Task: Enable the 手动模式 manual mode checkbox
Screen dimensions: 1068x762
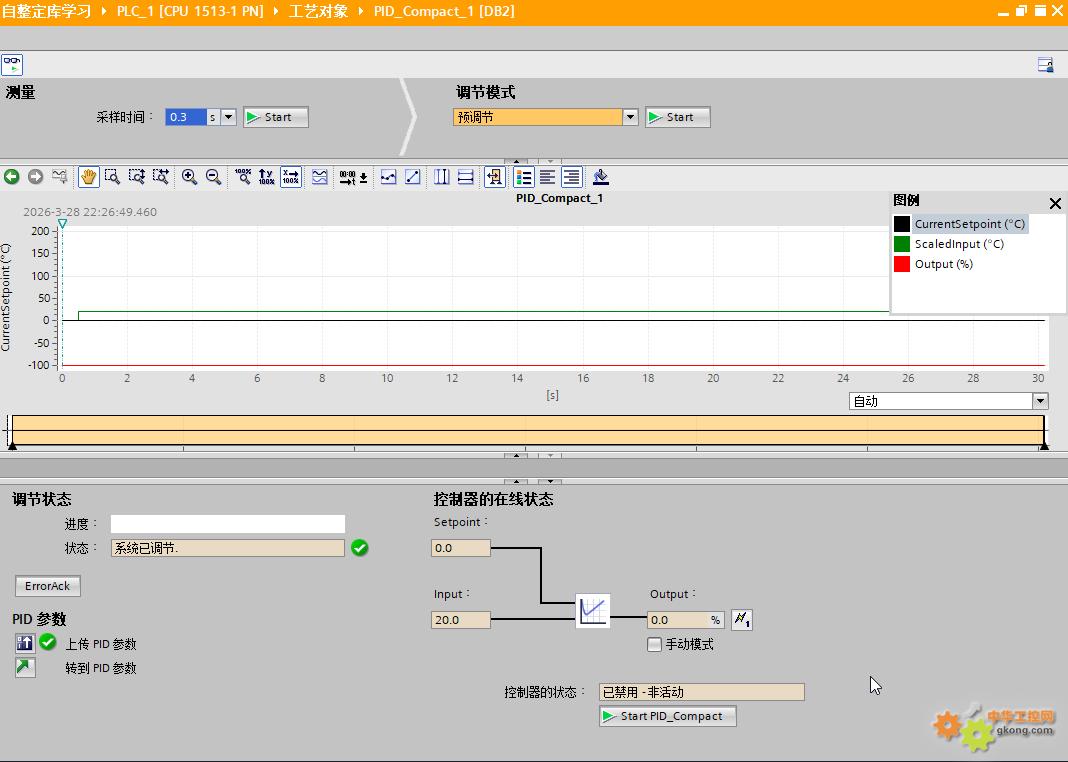Action: click(654, 645)
